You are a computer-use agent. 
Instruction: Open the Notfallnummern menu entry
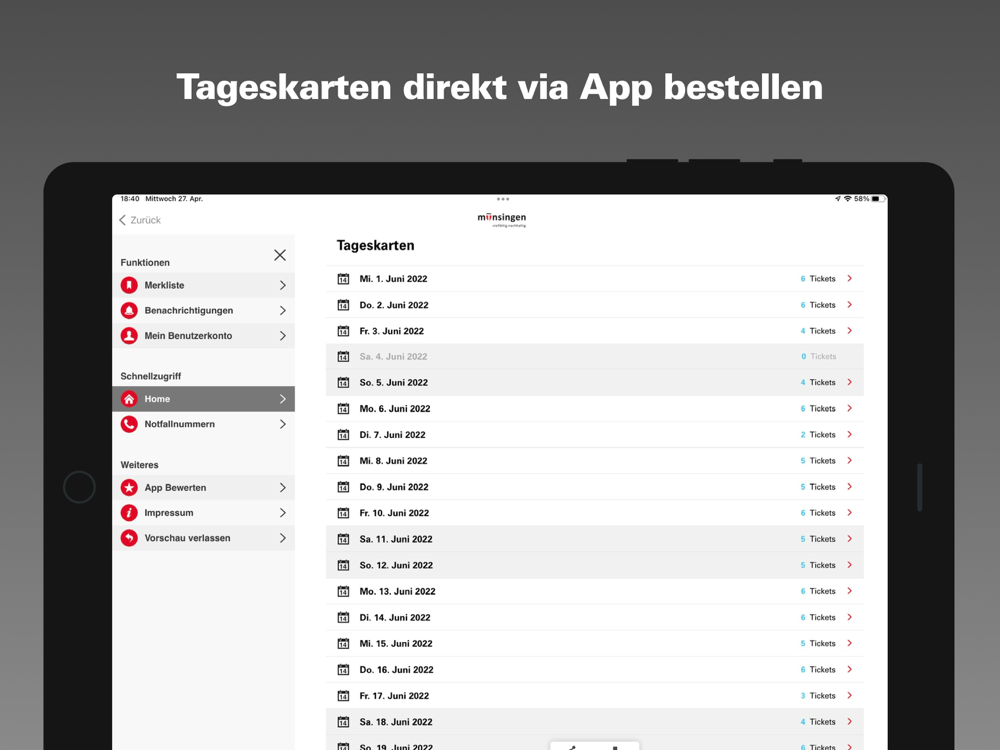point(203,424)
